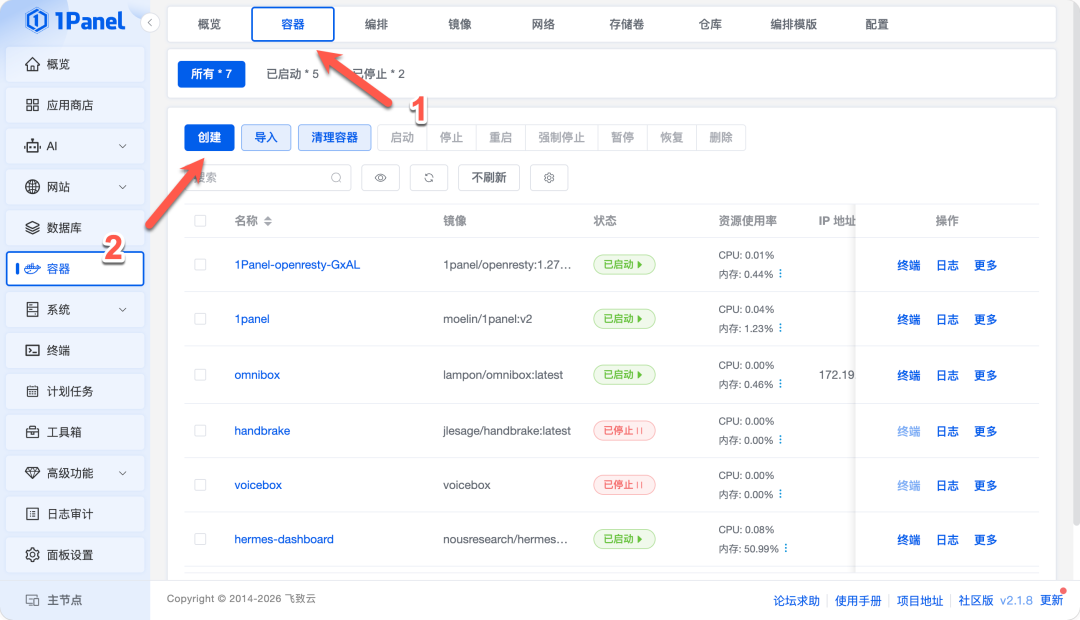Check the omnibox row checkbox
The height and width of the screenshot is (620, 1080).
200,375
